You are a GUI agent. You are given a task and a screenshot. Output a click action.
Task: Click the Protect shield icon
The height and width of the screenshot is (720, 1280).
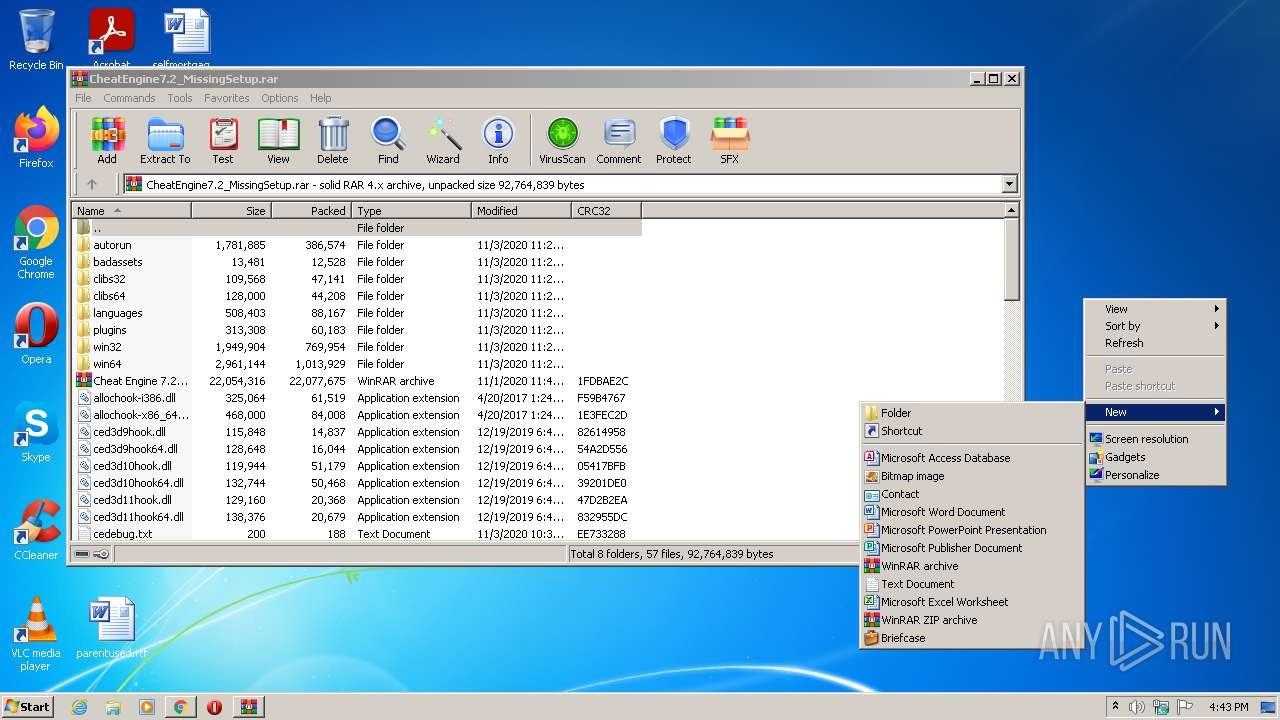pyautogui.click(x=674, y=140)
